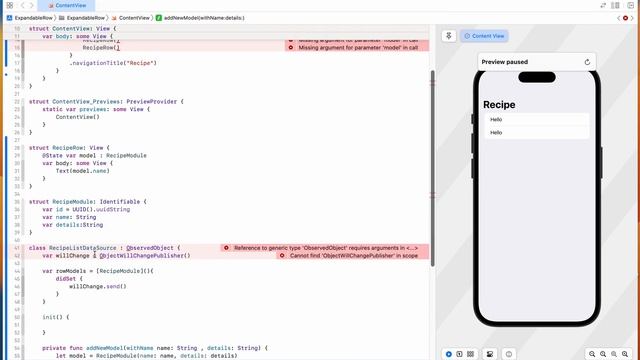640x360 pixels.
Task: Zoom canvas to fit
Action: click(614, 354)
